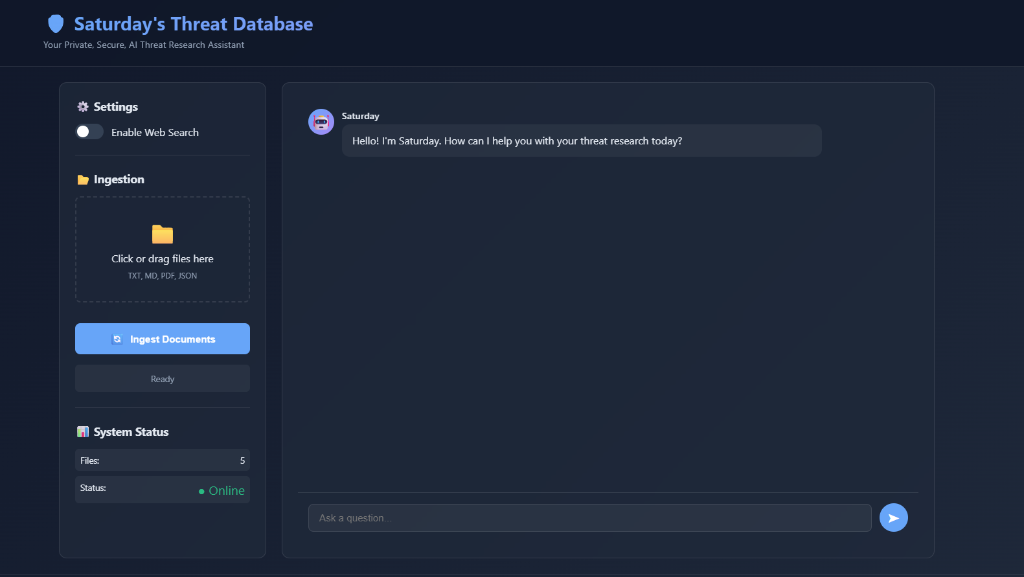Click the yellow folder icon in the drop zone

coord(163,234)
